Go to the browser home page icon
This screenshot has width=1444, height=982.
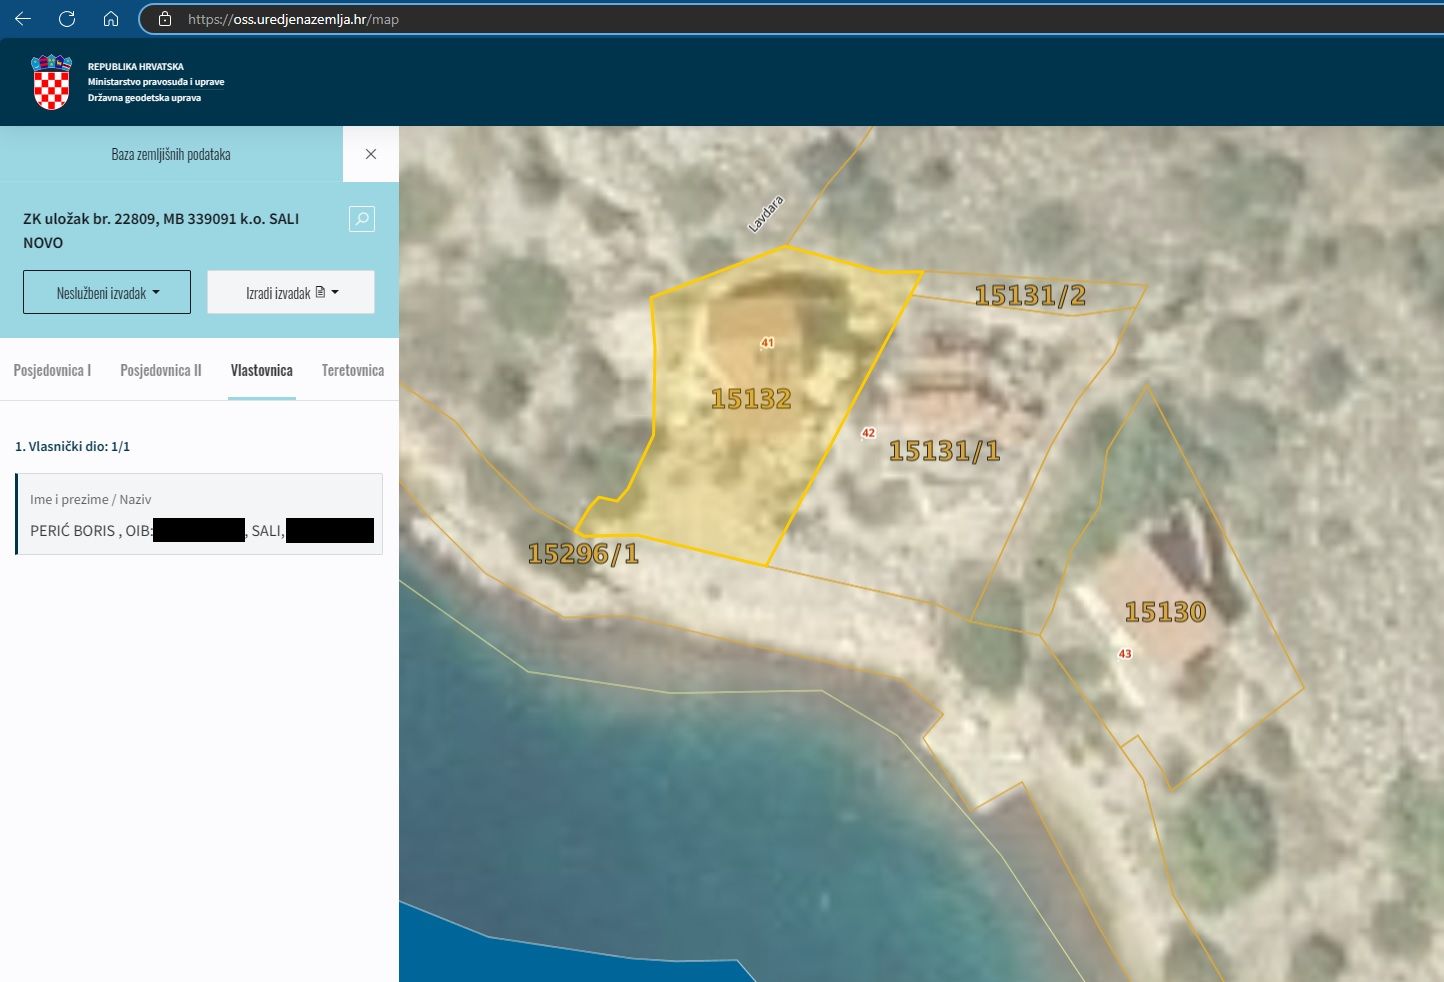pos(111,19)
